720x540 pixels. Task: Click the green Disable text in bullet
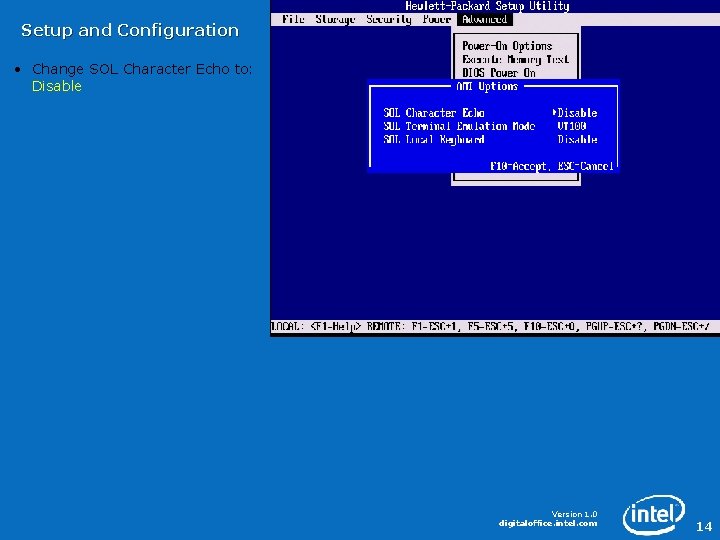coord(57,86)
